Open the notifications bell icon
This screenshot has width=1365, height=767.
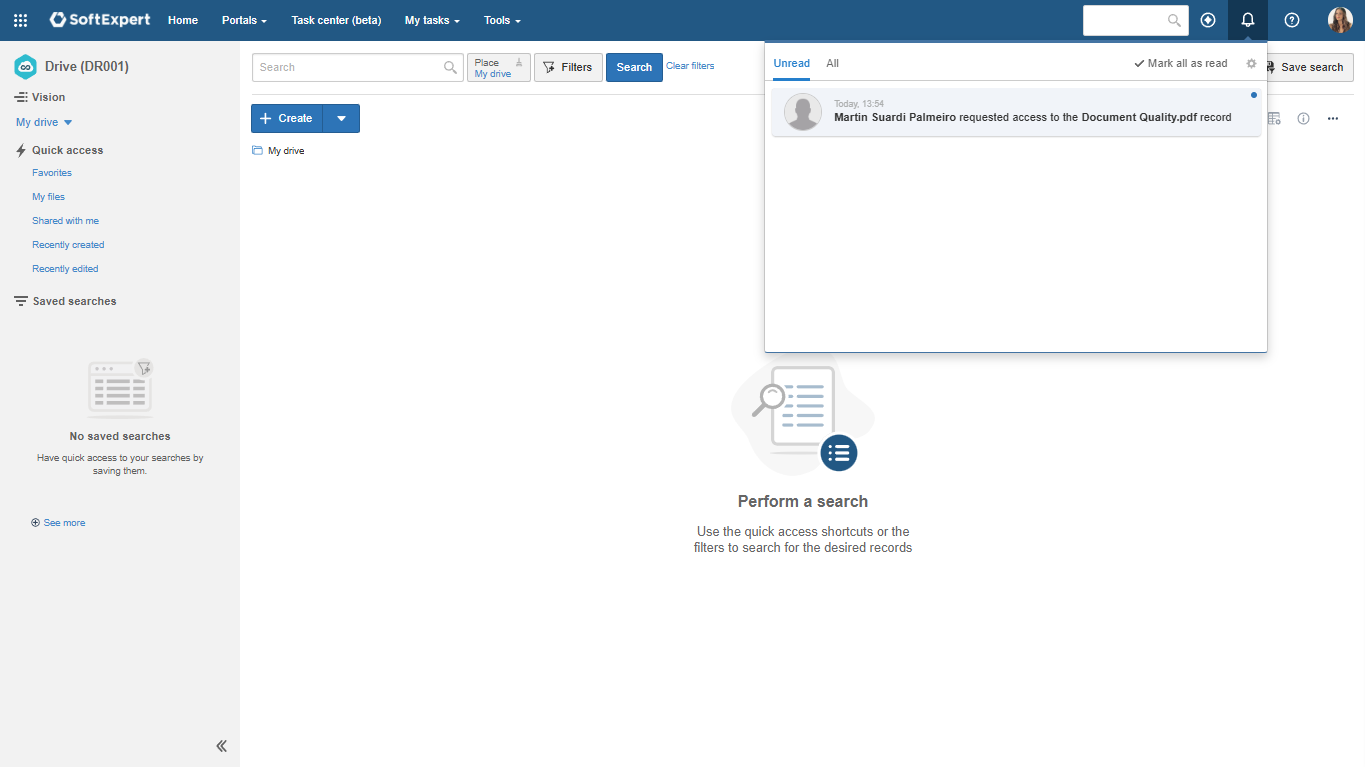[x=1247, y=20]
